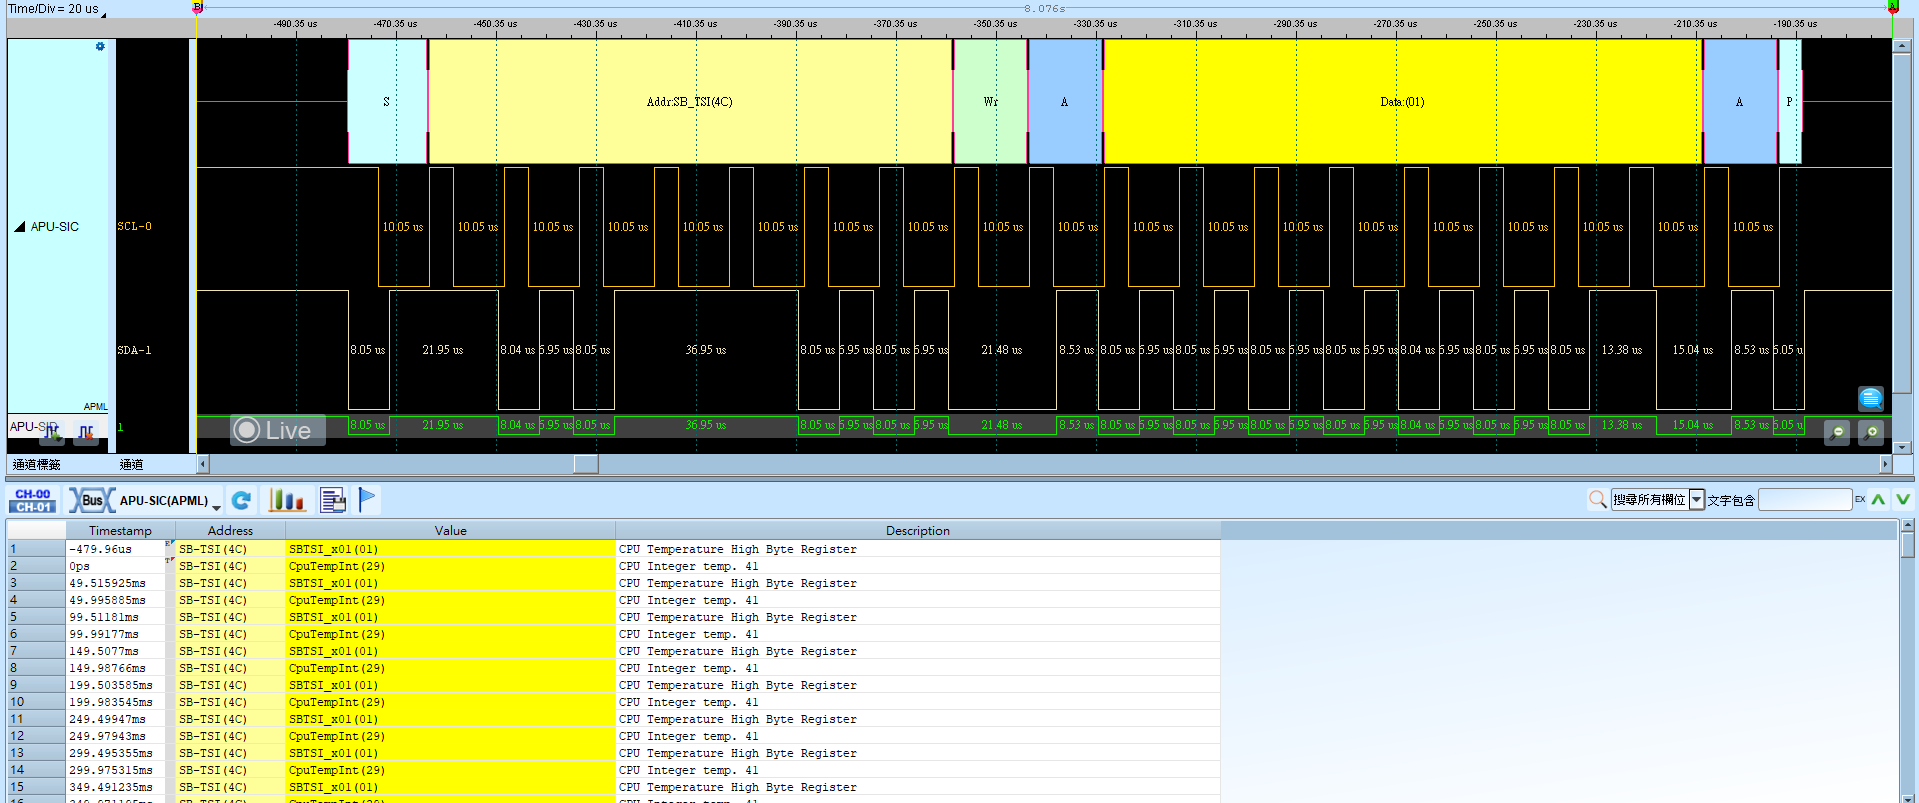Screen dimensions: 1919x803
Task: Click the Value column header
Action: point(450,530)
